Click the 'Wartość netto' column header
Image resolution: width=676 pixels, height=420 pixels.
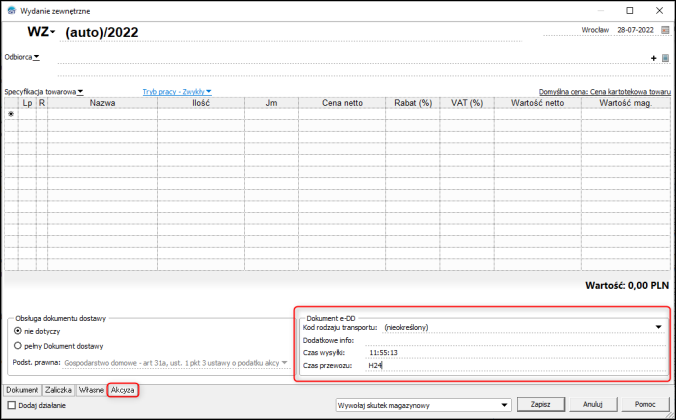click(x=538, y=103)
